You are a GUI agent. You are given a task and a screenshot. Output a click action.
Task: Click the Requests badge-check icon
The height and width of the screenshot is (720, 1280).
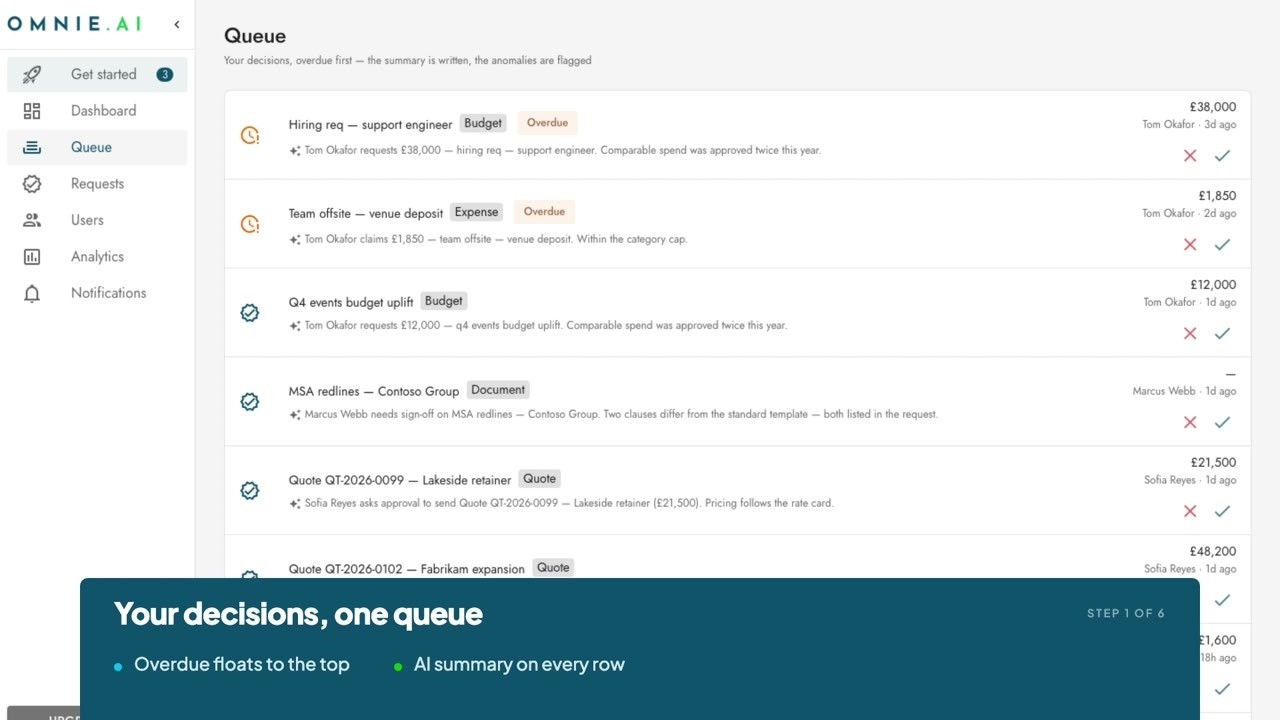tap(32, 184)
